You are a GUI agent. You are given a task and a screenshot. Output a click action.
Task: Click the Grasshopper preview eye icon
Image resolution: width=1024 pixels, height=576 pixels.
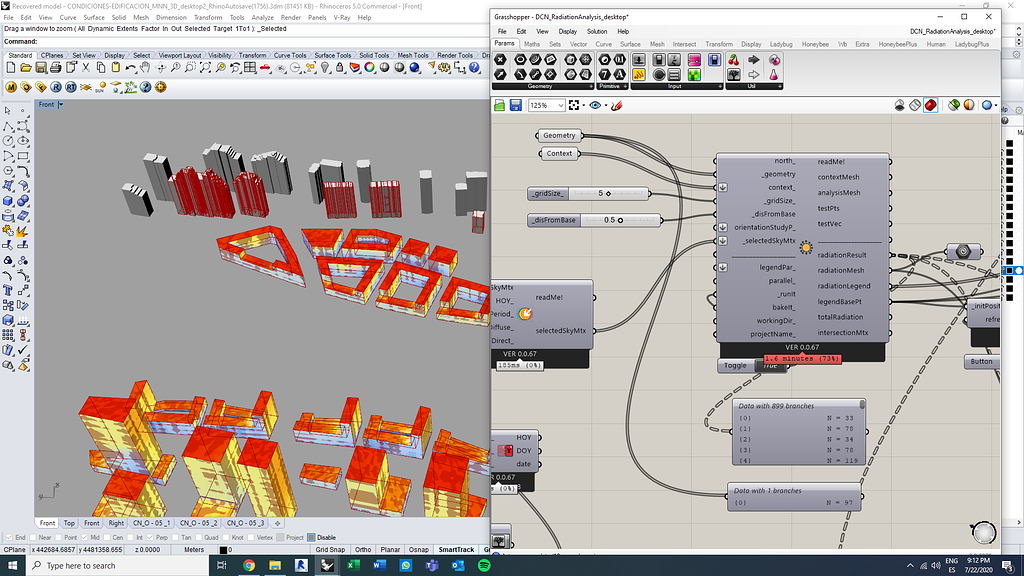point(596,105)
